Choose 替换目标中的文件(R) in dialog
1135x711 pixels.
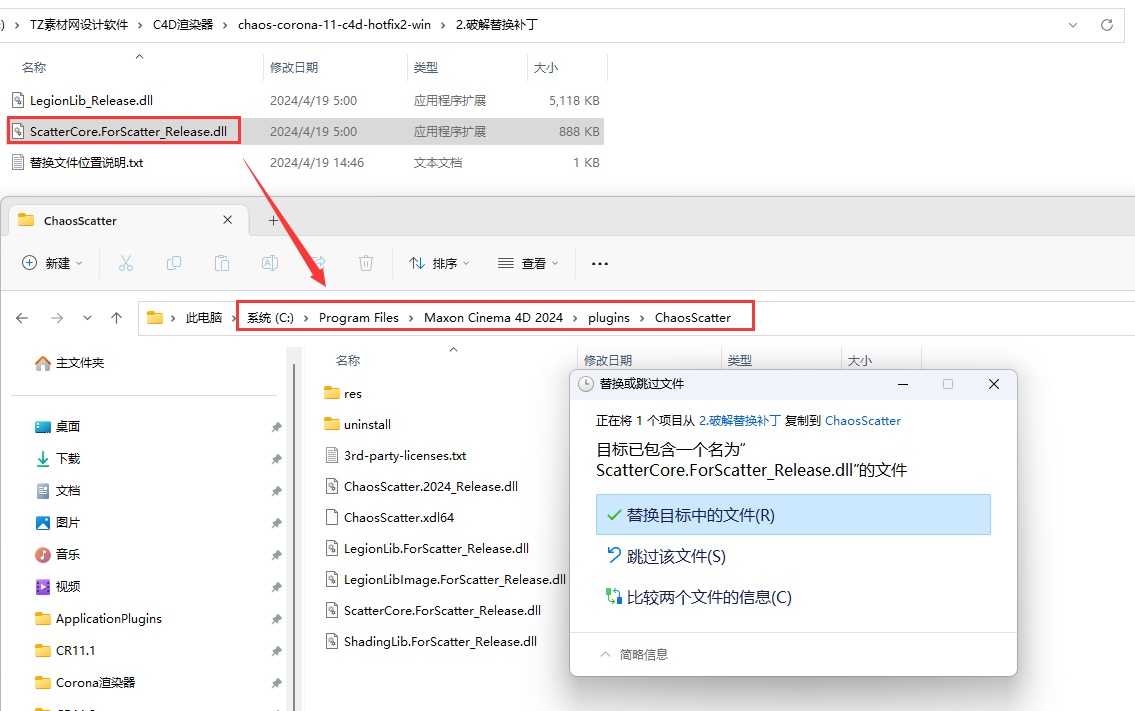793,515
